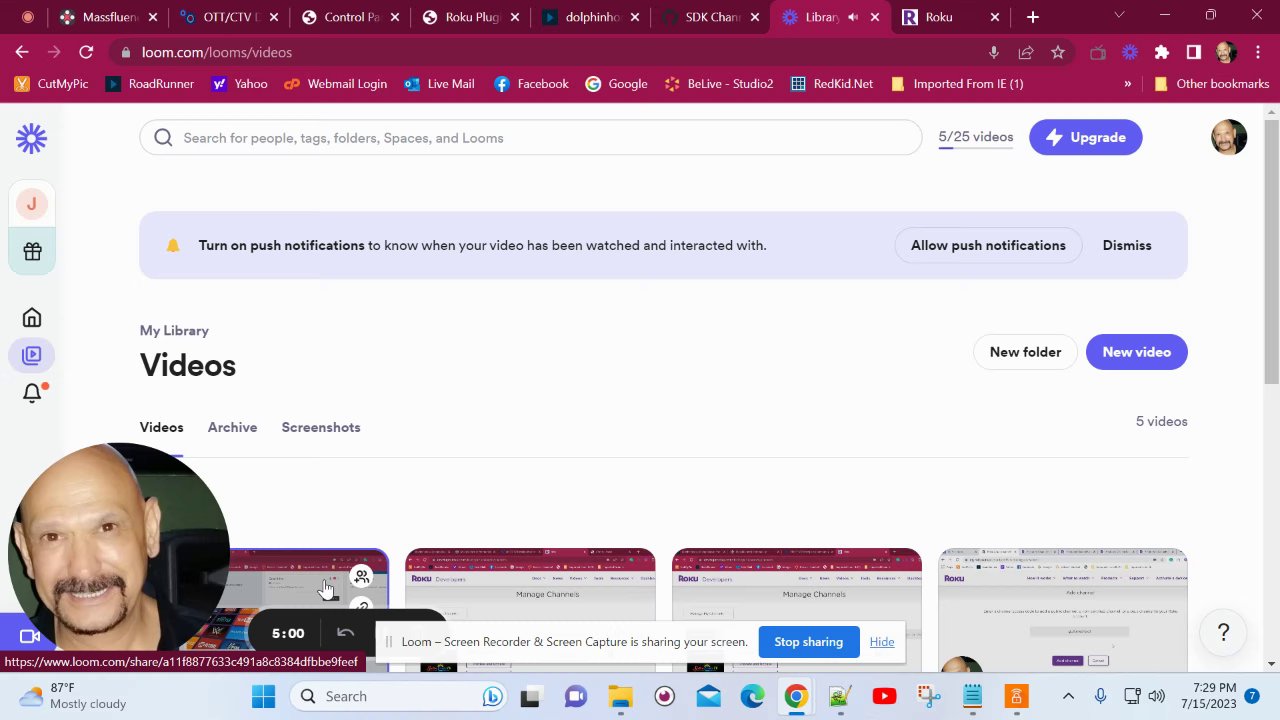Open Imported From IE (1) bookmarks folder
This screenshot has width=1280, height=720.
click(956, 84)
